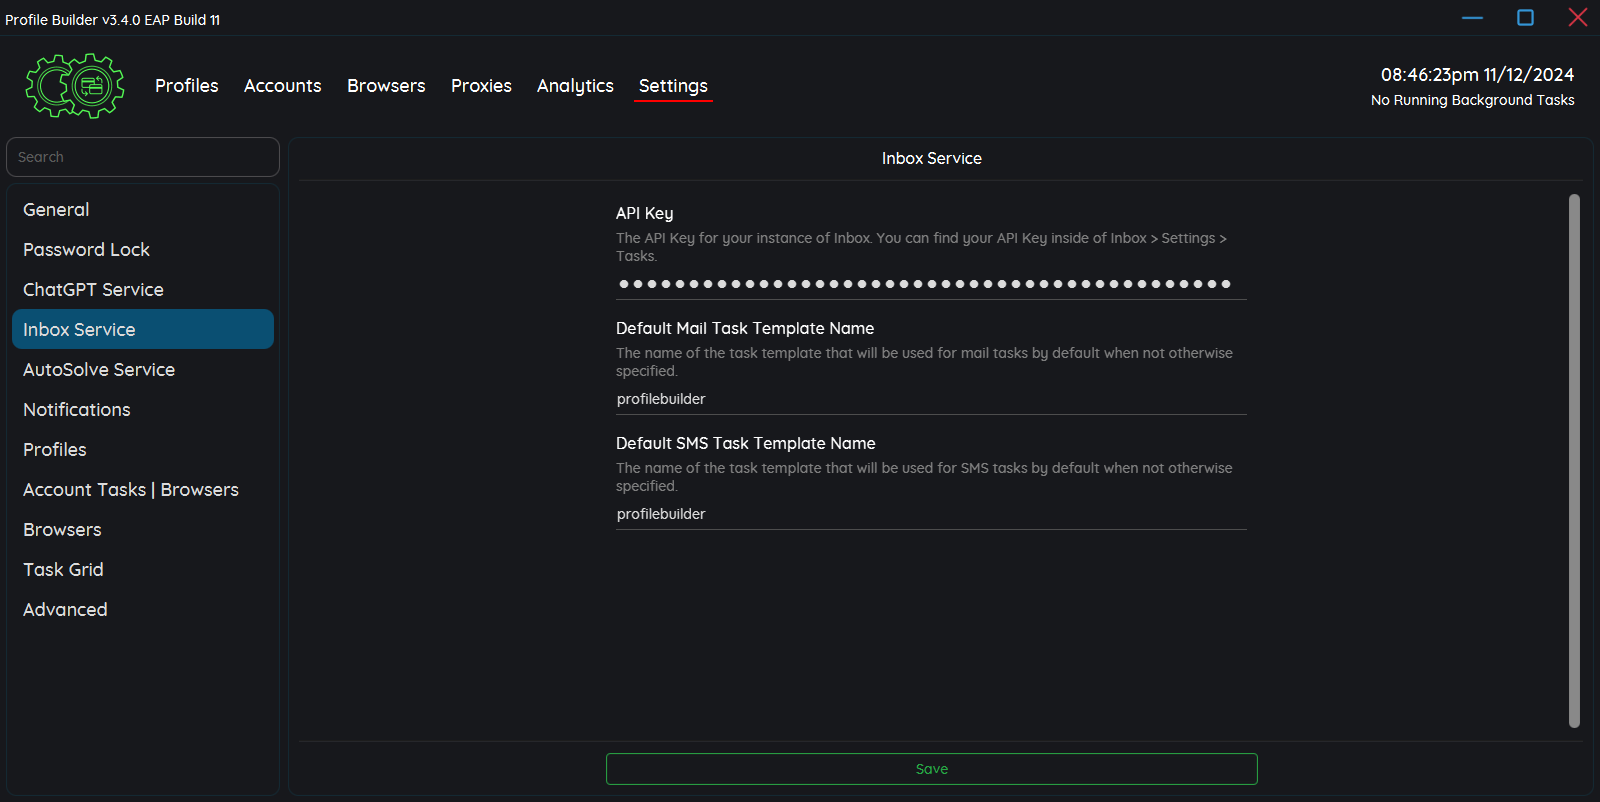The height and width of the screenshot is (802, 1600).
Task: Click into the settings Search field
Action: [x=143, y=157]
